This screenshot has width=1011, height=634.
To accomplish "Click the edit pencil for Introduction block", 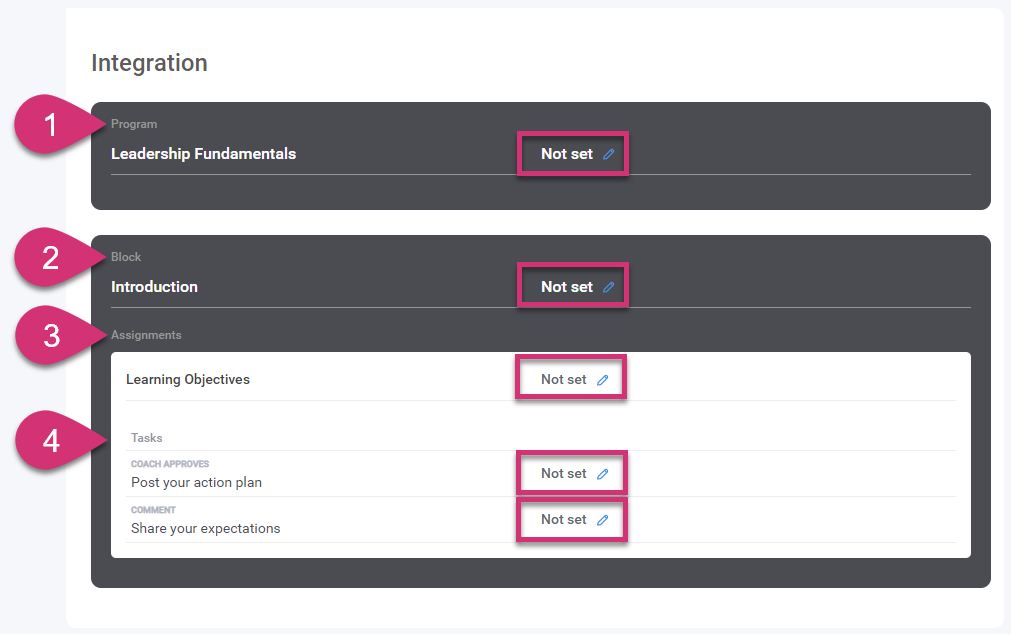I will pos(608,287).
